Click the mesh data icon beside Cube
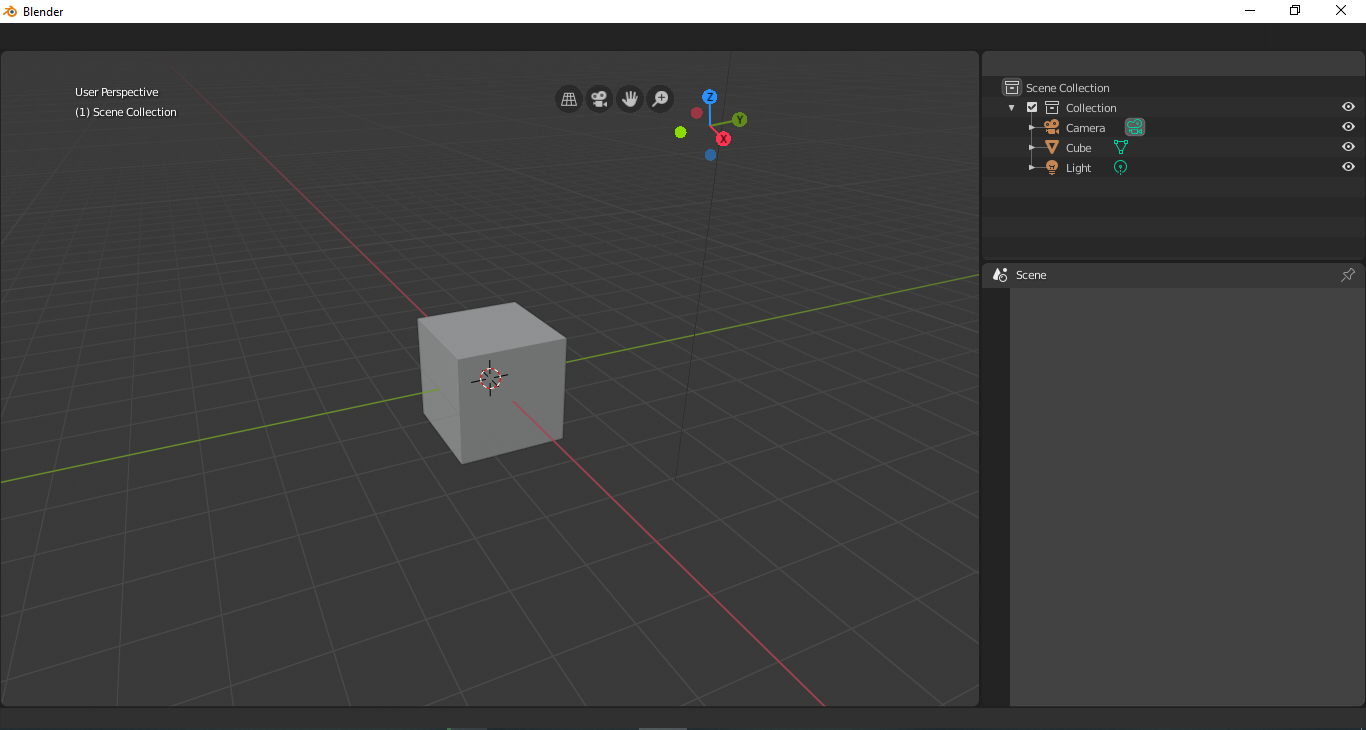The height and width of the screenshot is (730, 1366). (x=1121, y=147)
